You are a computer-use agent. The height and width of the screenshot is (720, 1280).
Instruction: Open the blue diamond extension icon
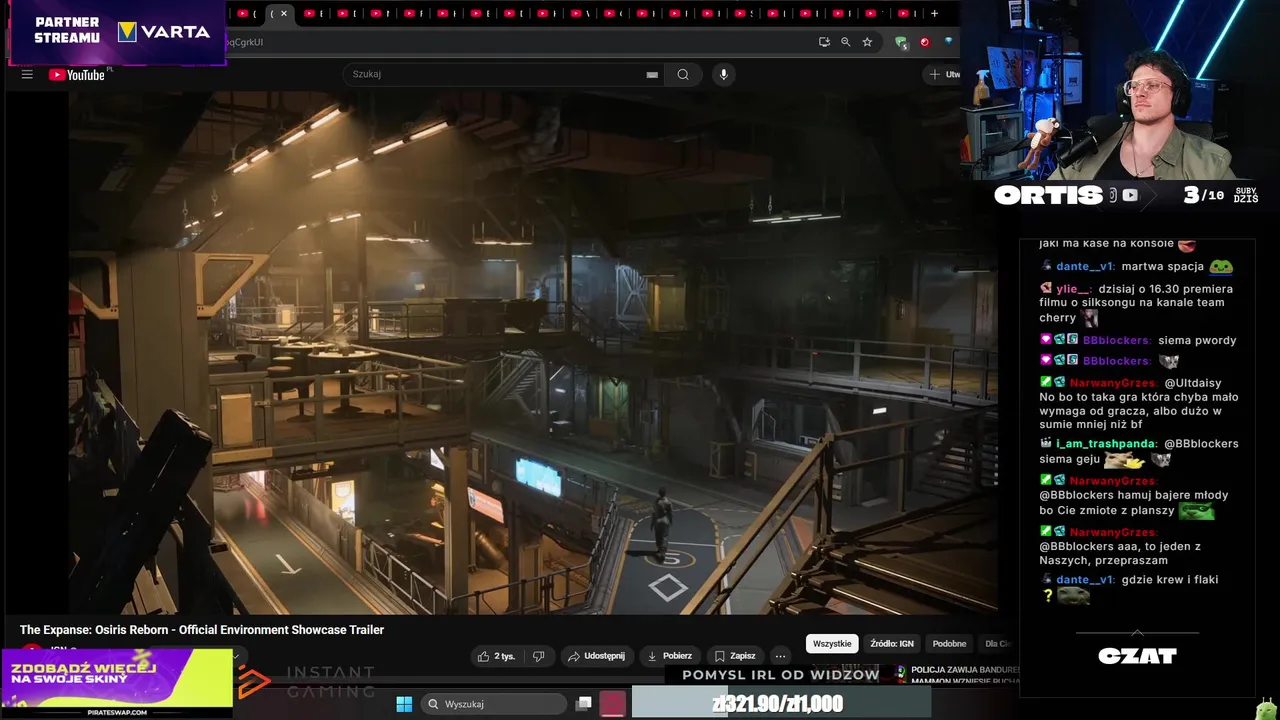pyautogui.click(x=948, y=42)
